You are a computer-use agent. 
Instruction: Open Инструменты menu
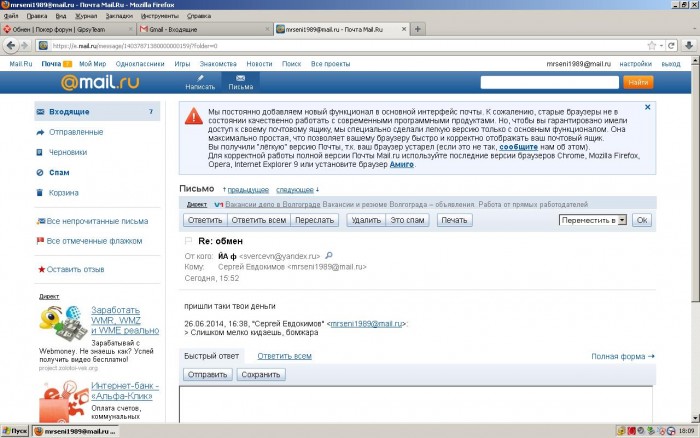[159, 16]
